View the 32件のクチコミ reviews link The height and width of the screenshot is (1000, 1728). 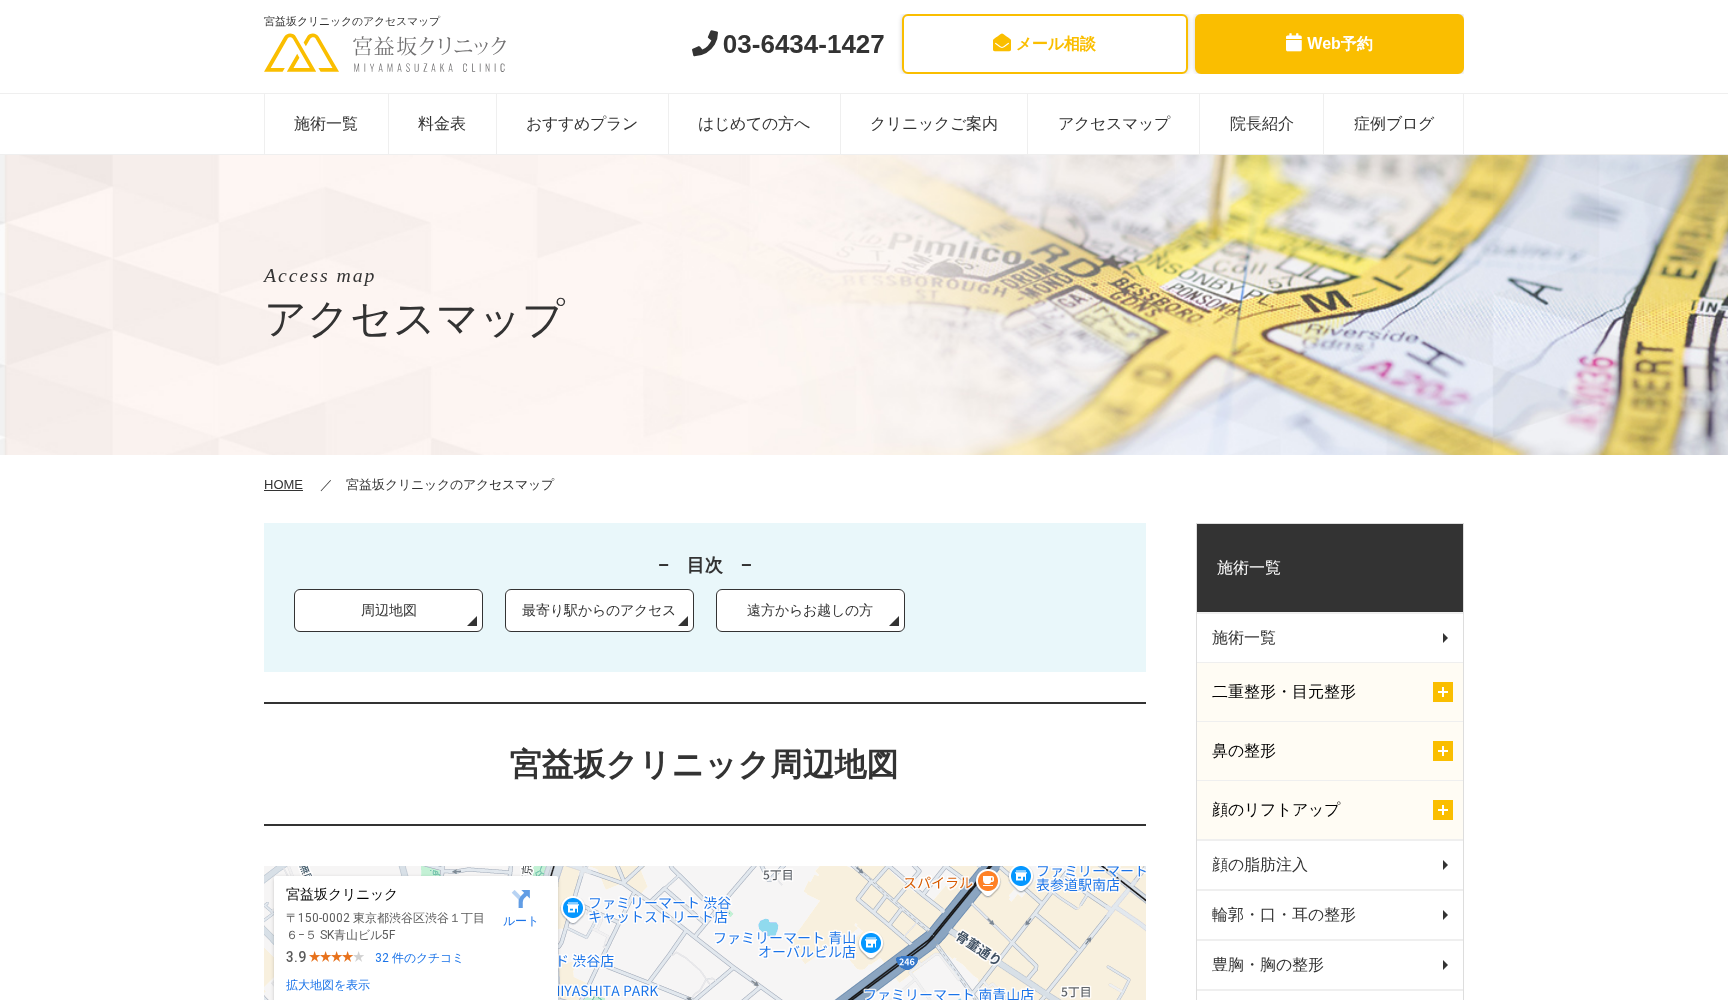418,957
